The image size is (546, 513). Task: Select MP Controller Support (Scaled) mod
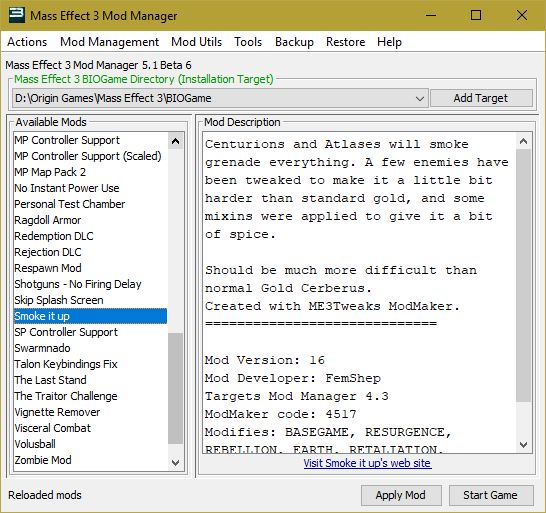point(90,156)
